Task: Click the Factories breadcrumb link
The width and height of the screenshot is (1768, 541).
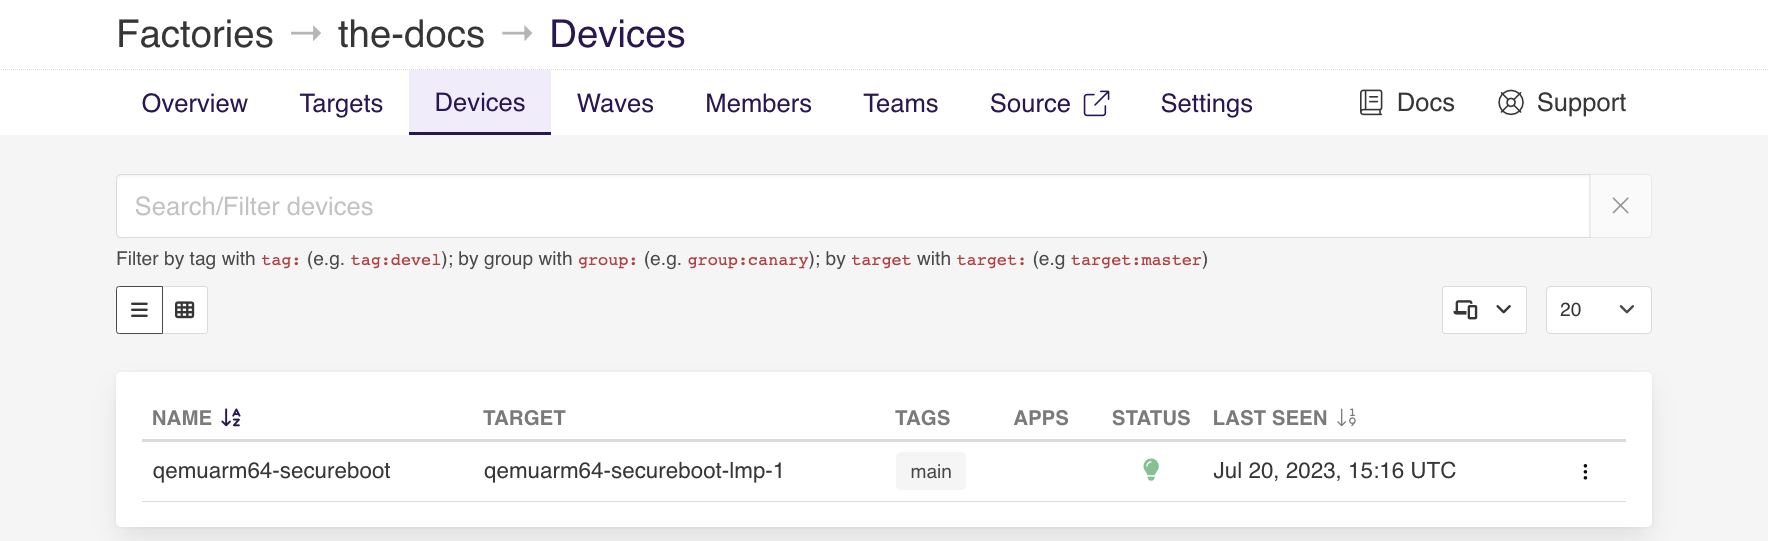Action: [195, 35]
